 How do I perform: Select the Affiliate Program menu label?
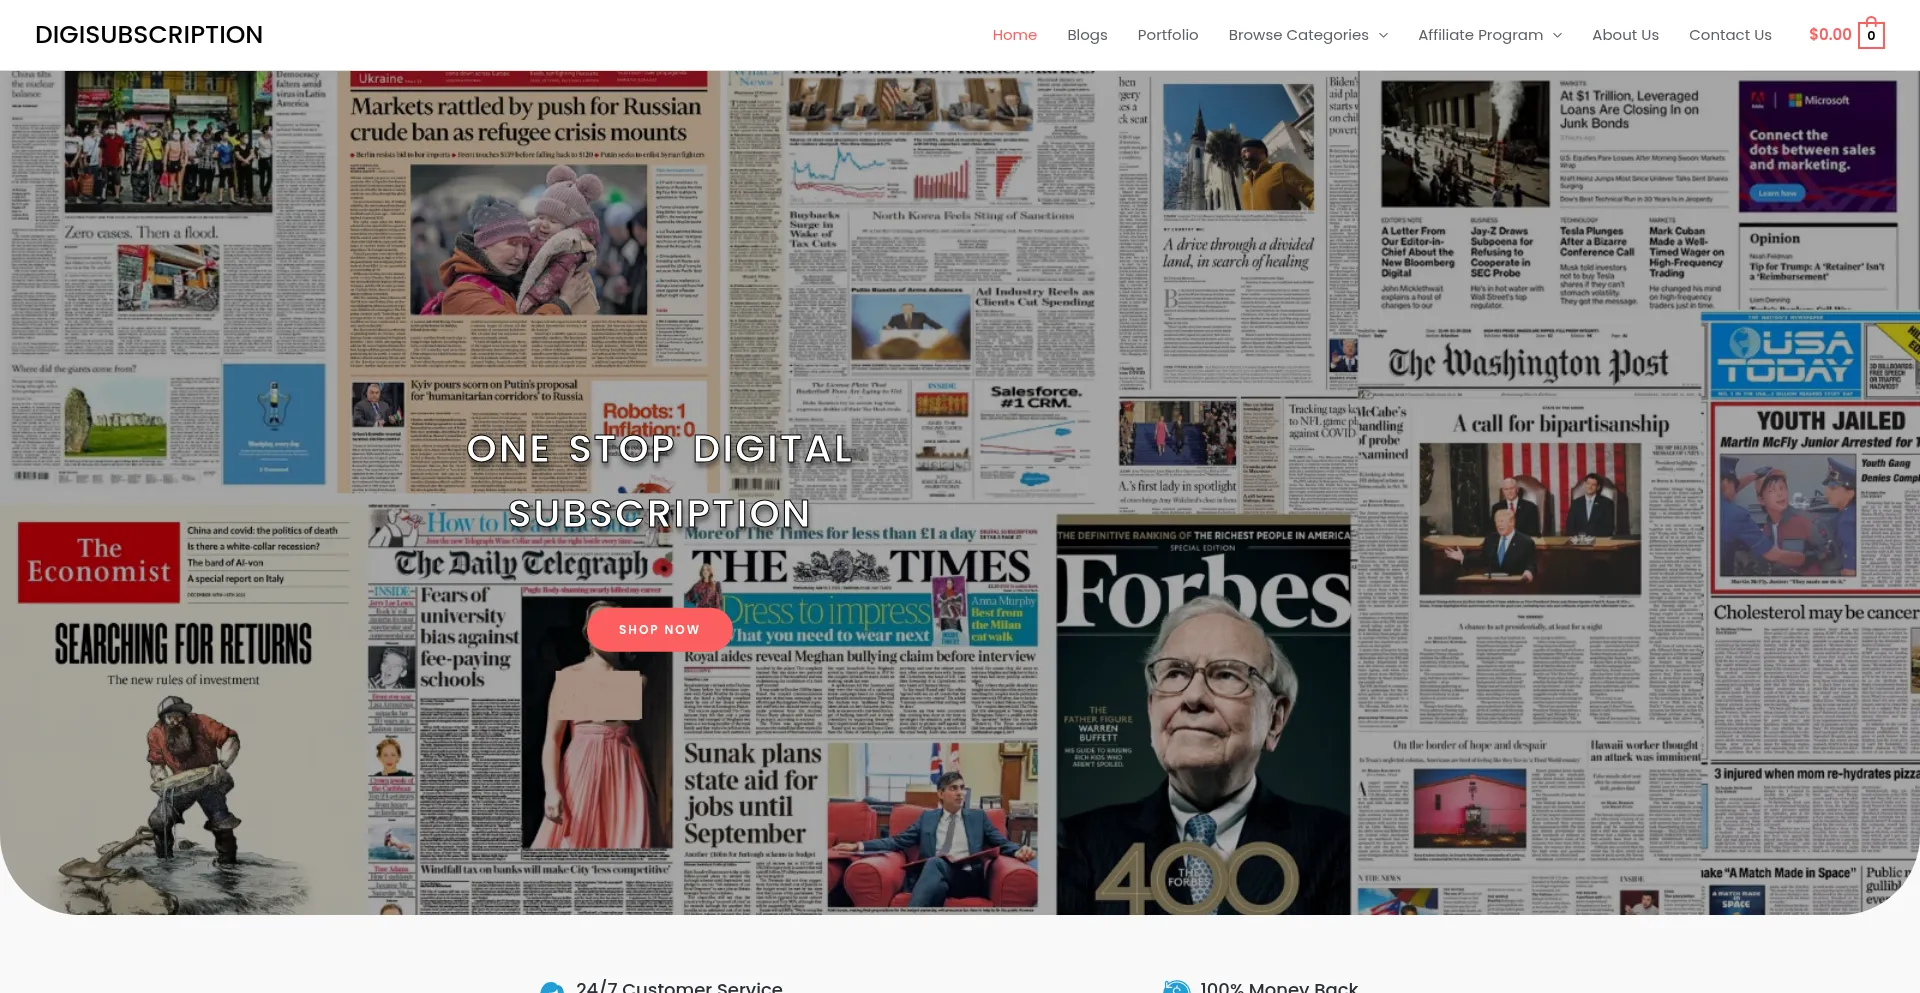[x=1480, y=35]
